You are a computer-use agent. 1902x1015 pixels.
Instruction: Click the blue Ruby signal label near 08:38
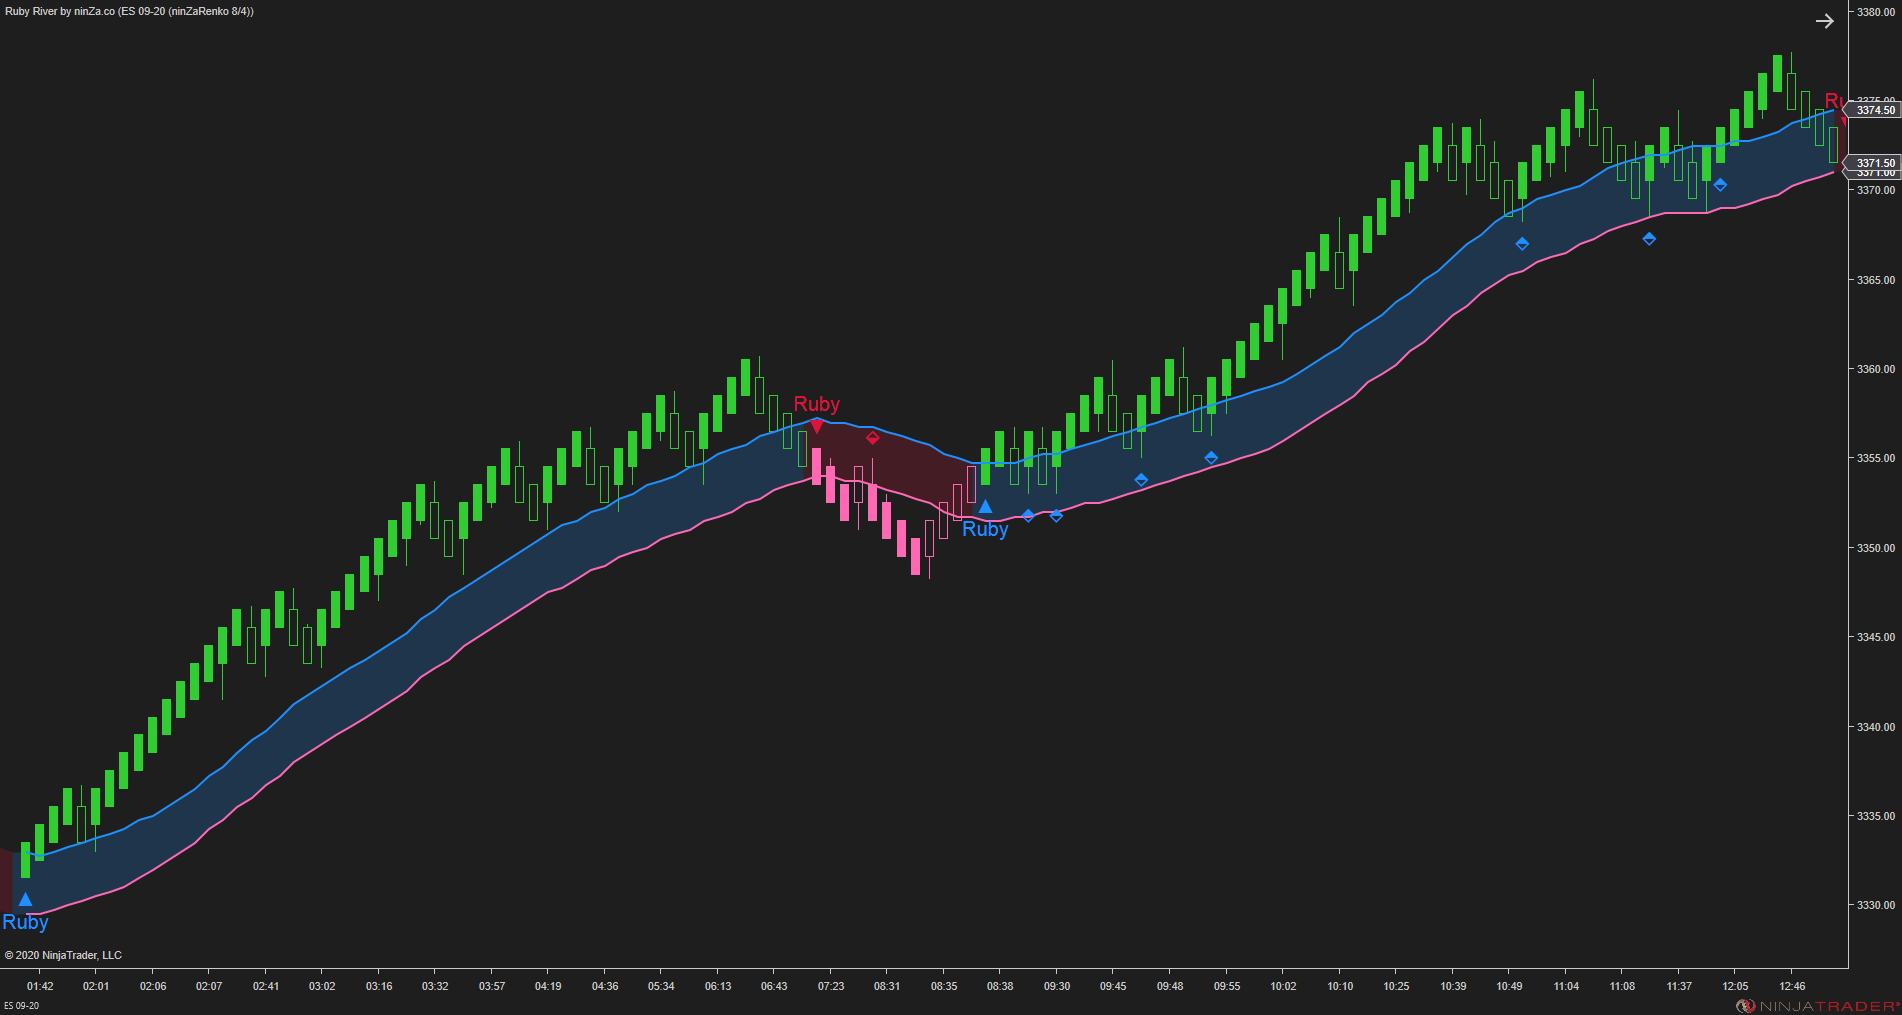click(x=985, y=529)
